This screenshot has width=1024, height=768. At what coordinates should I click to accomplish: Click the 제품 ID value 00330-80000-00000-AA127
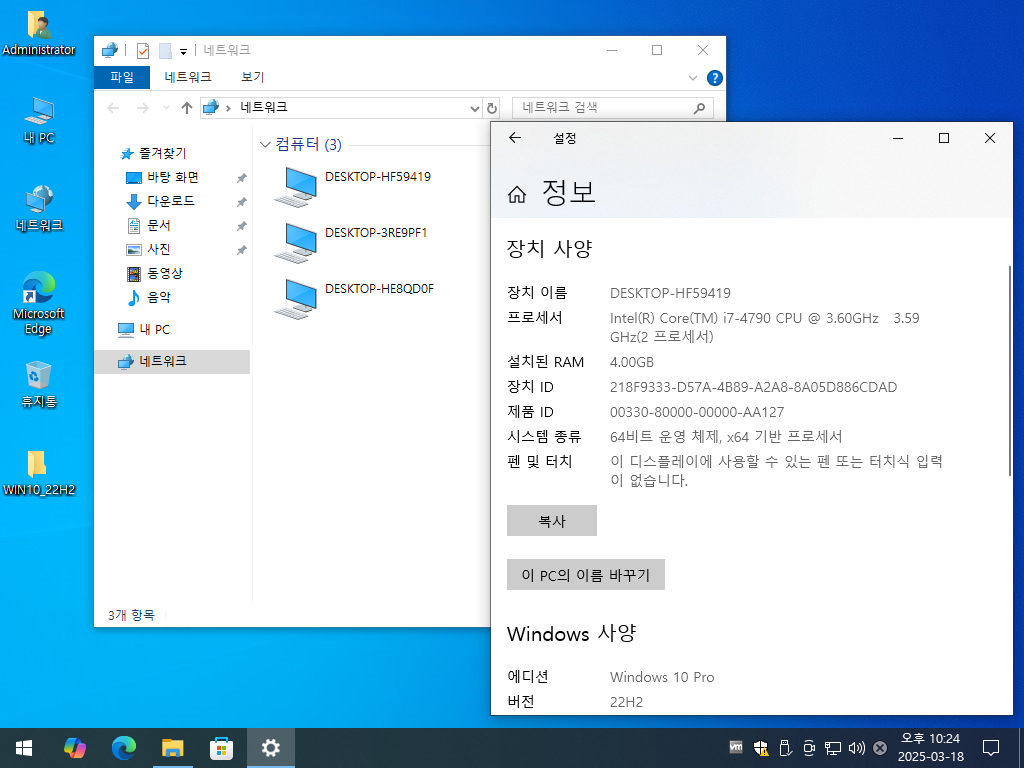pos(697,412)
